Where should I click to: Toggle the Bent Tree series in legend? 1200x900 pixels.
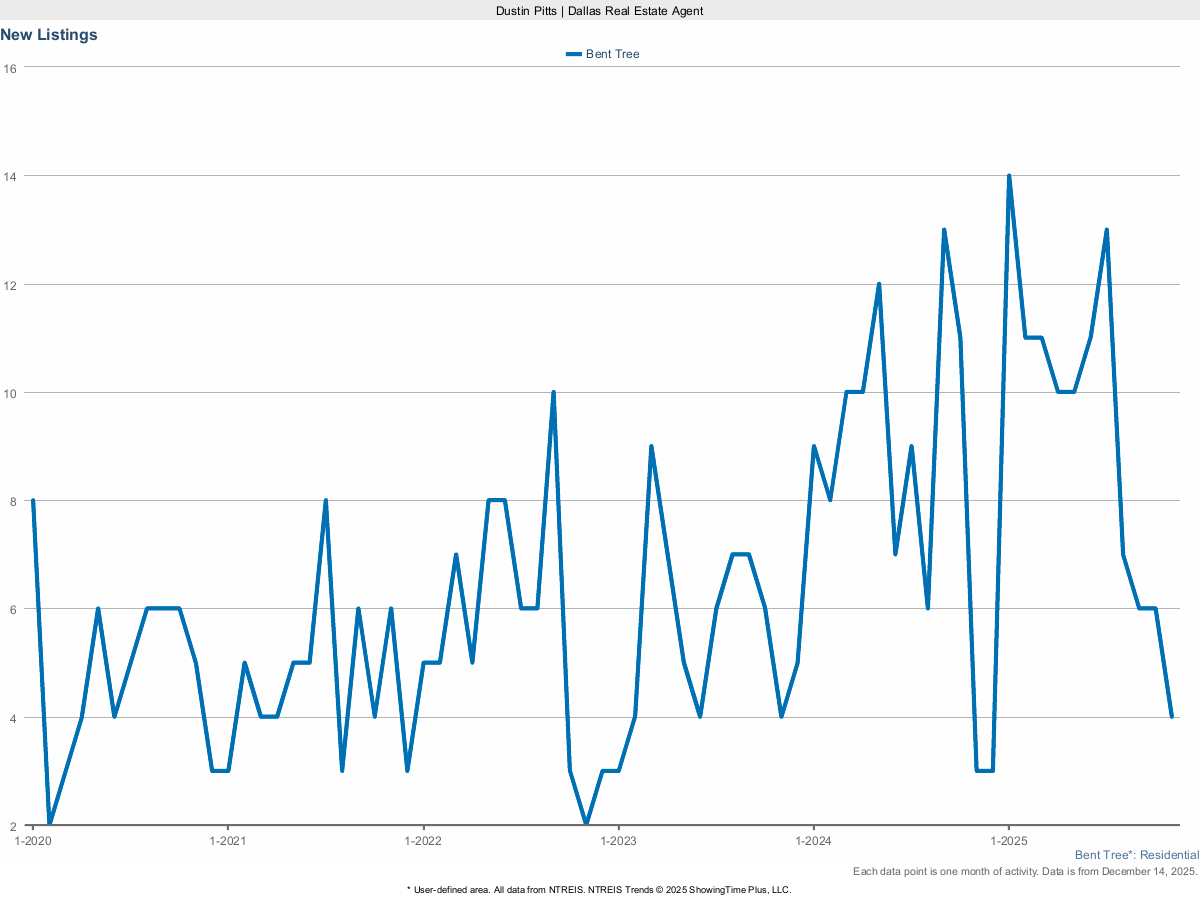tap(602, 54)
